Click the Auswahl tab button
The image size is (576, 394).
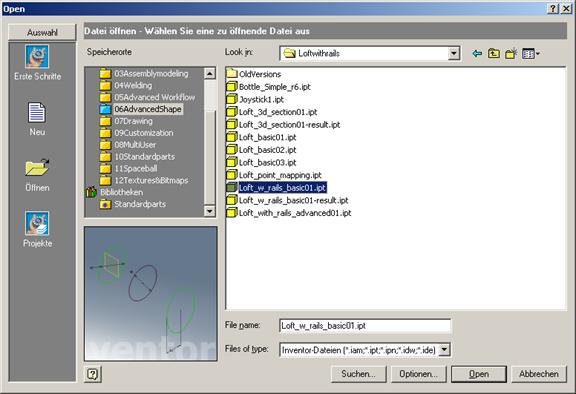point(42,32)
